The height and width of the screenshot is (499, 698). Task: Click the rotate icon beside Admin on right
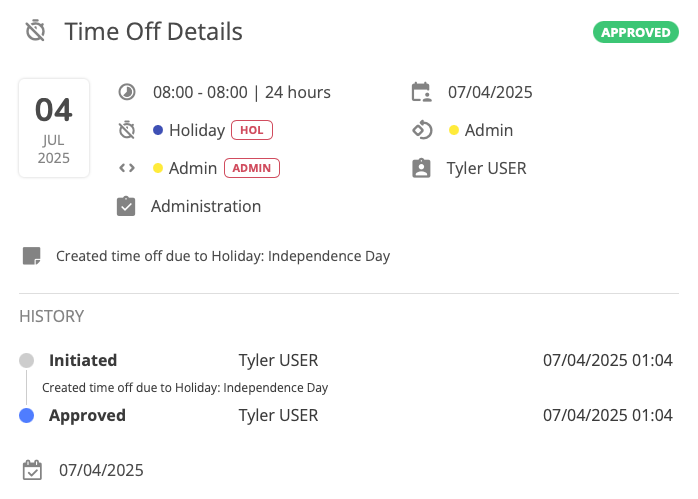(421, 130)
